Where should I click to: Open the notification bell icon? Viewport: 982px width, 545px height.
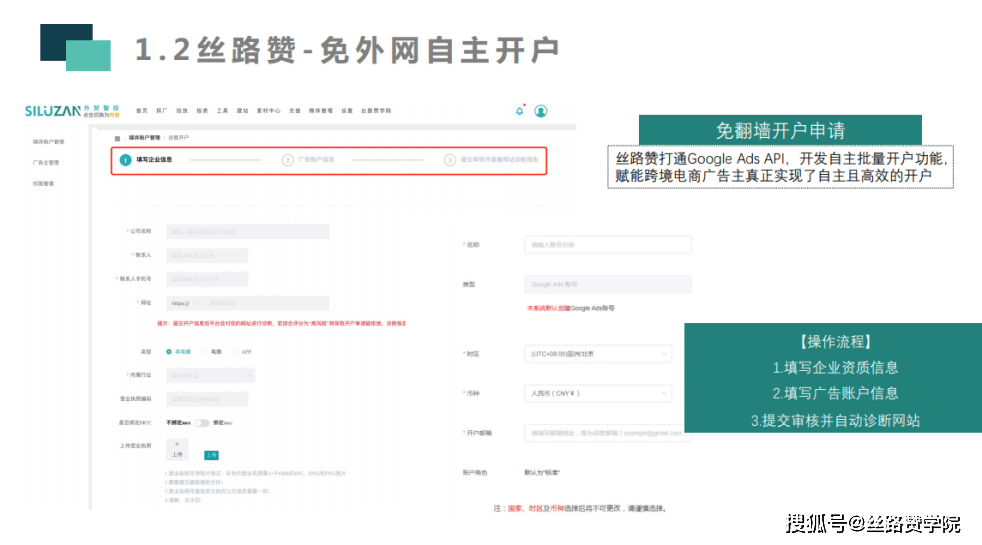(519, 111)
